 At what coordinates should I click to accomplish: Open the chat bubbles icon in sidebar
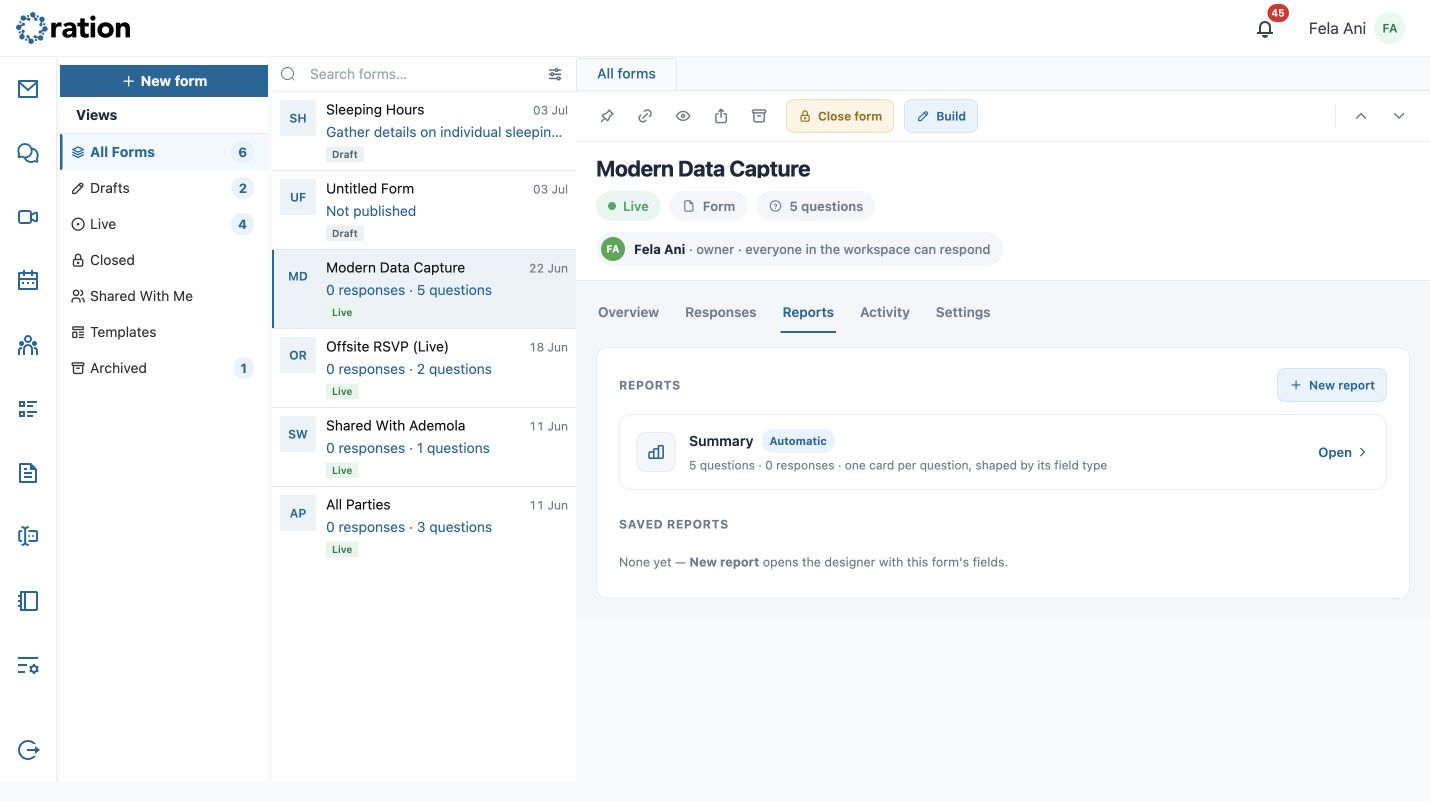tap(28, 153)
